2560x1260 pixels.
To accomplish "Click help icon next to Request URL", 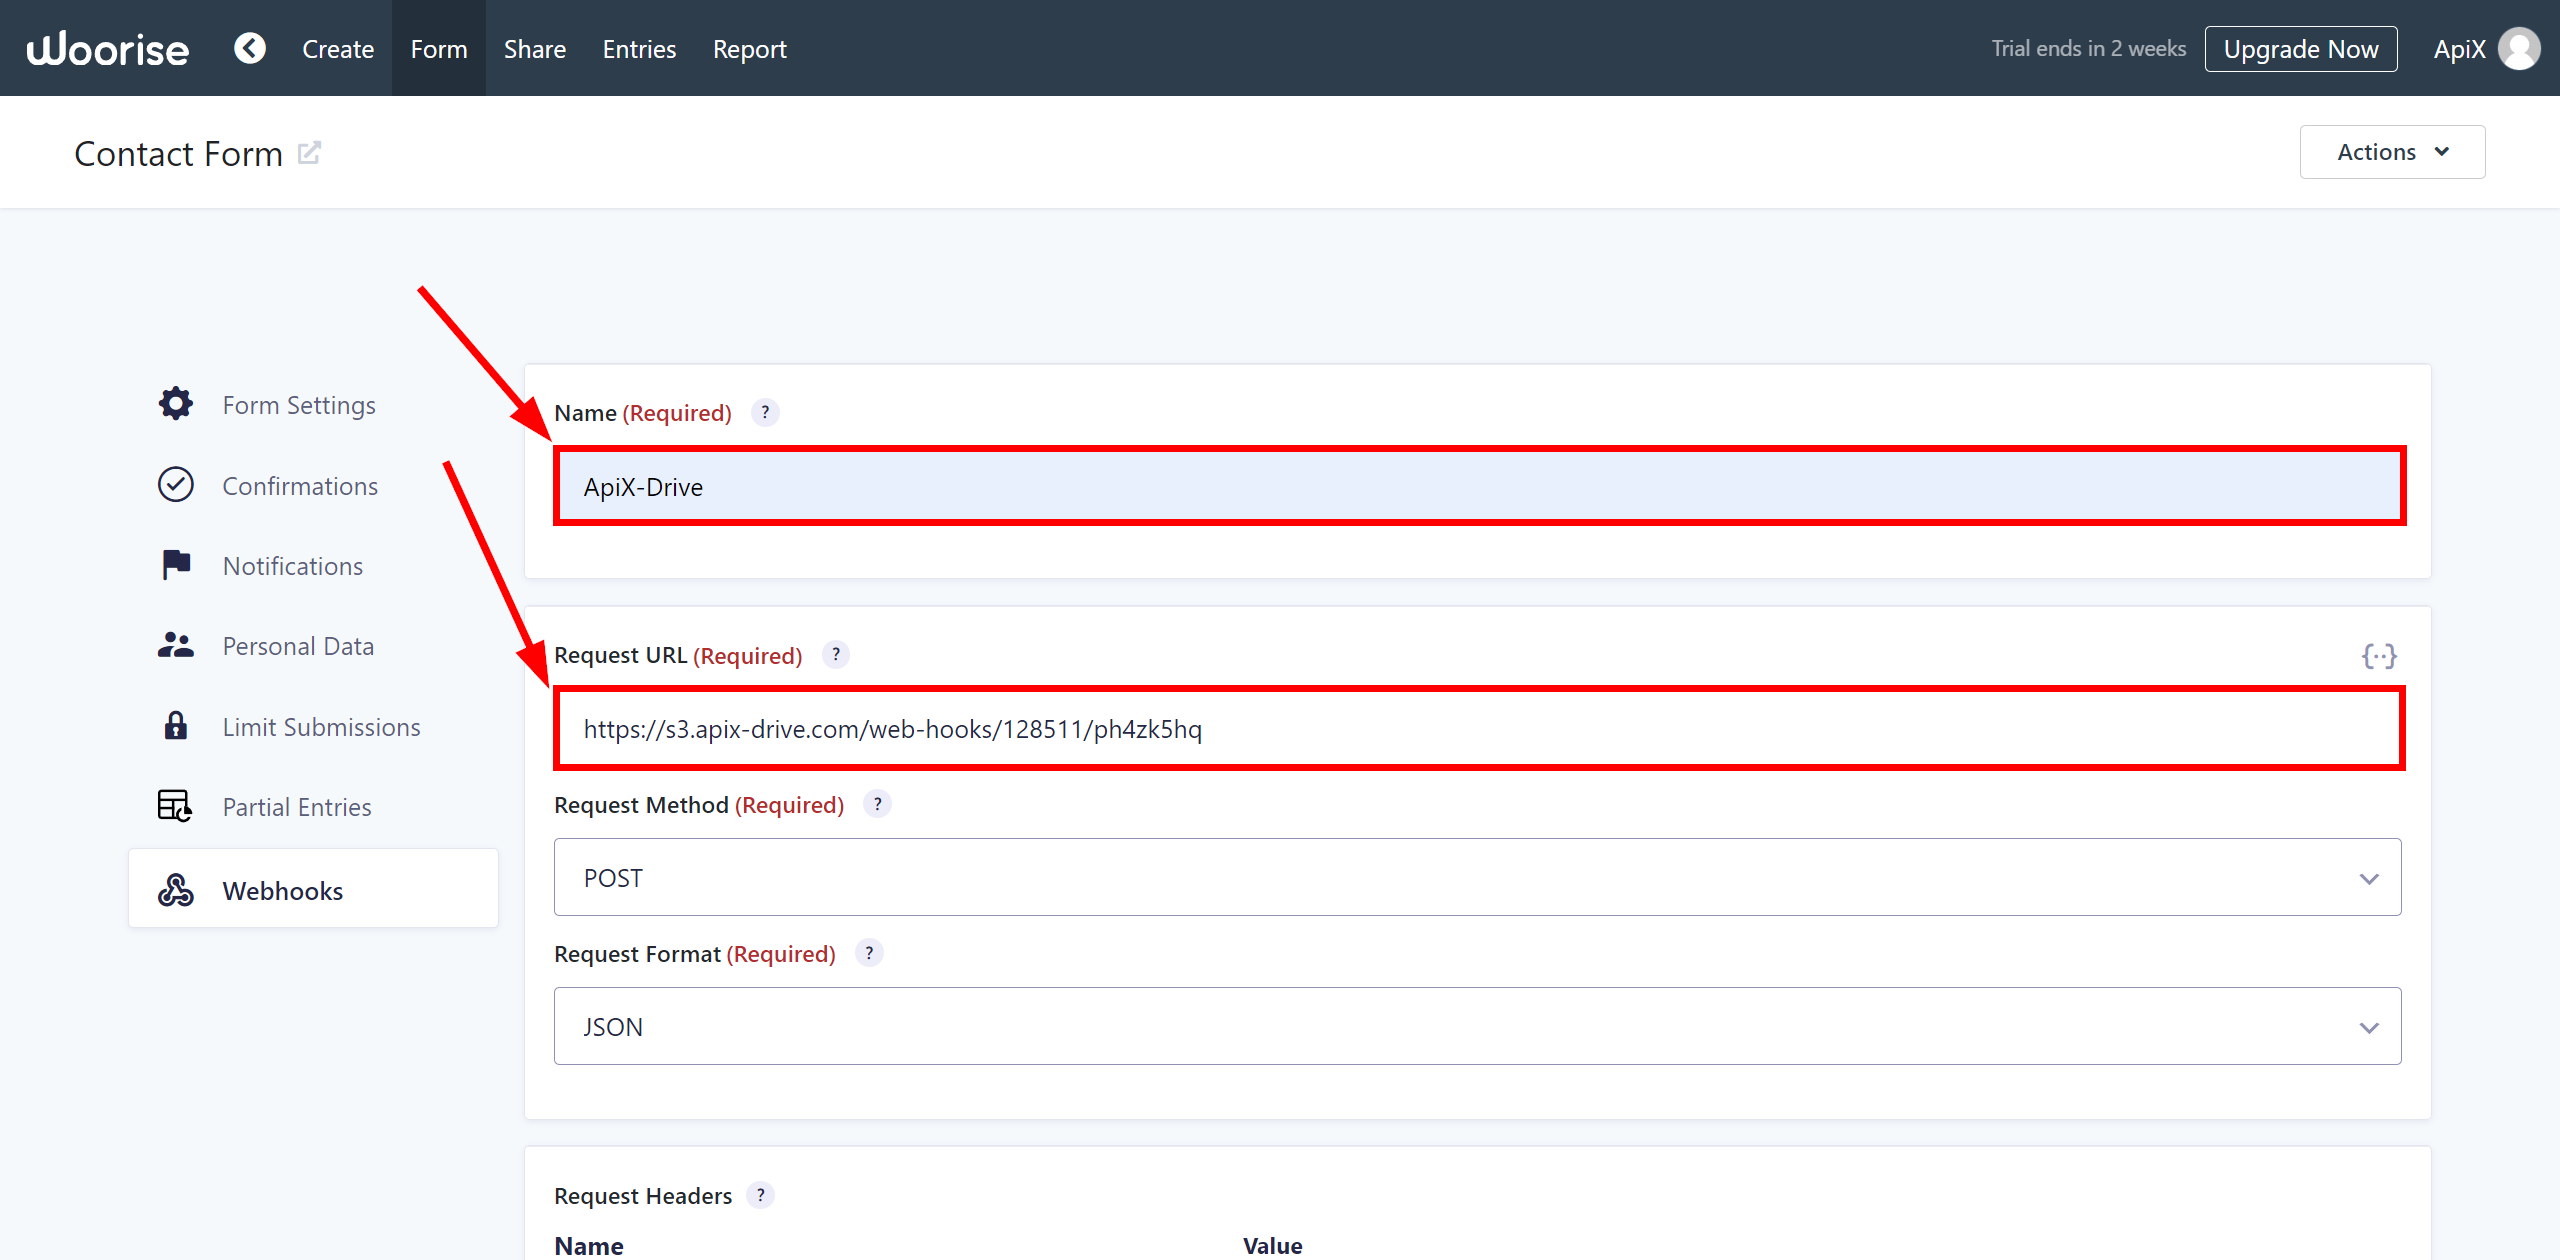I will 836,654.
